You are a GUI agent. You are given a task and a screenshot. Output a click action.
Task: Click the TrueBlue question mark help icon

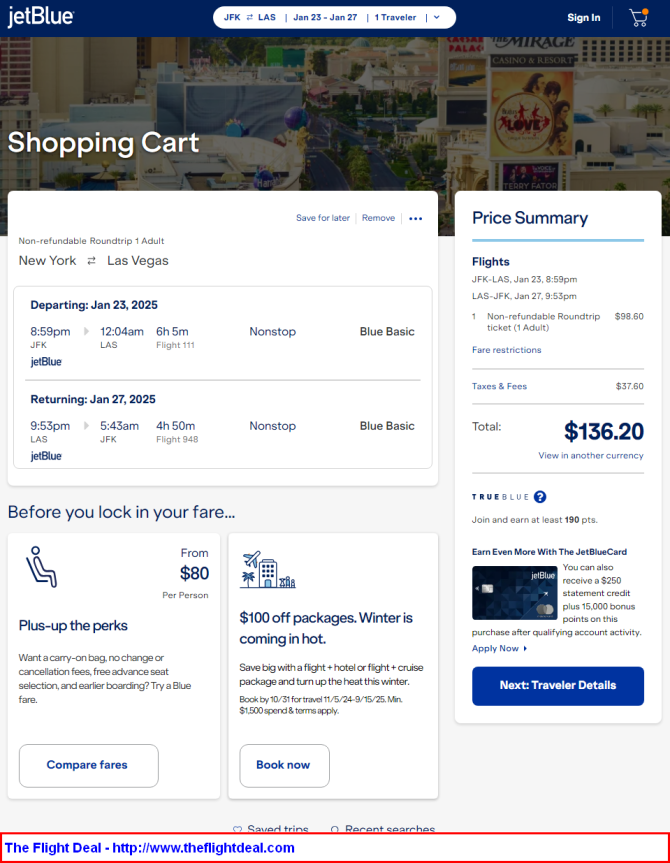tap(540, 497)
